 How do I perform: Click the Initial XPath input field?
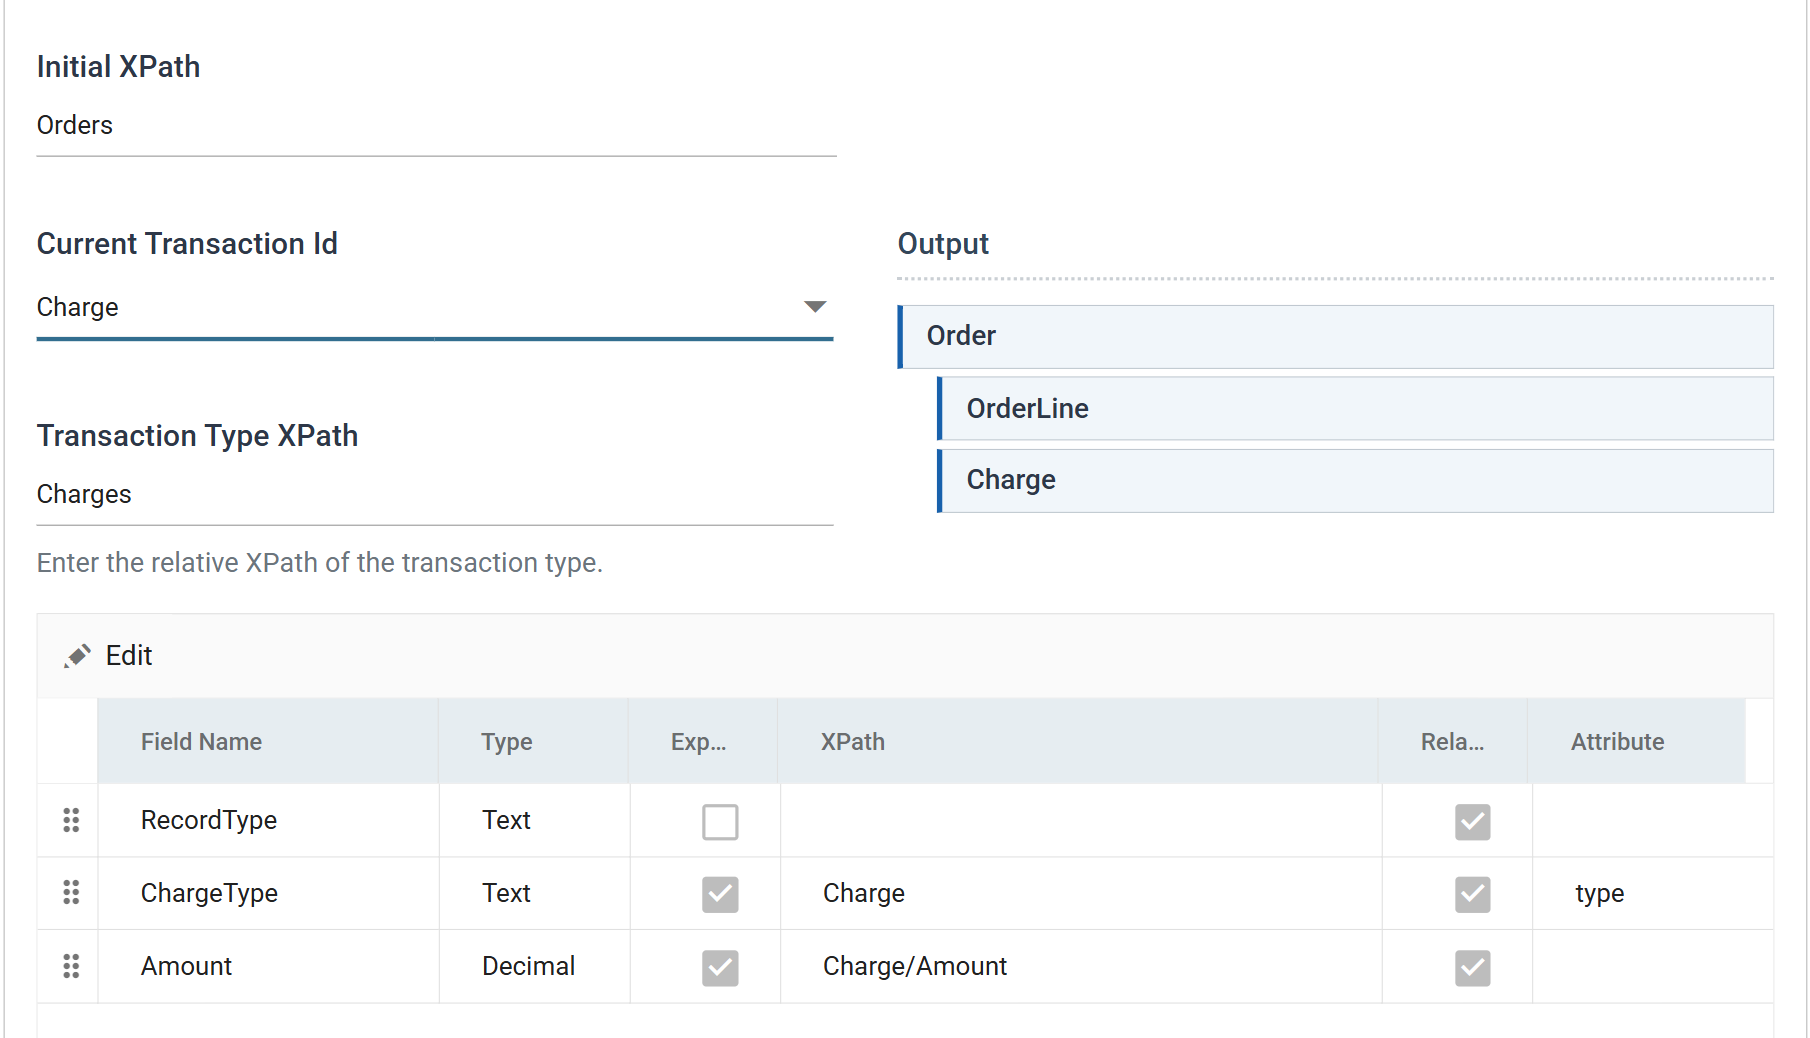(436, 126)
